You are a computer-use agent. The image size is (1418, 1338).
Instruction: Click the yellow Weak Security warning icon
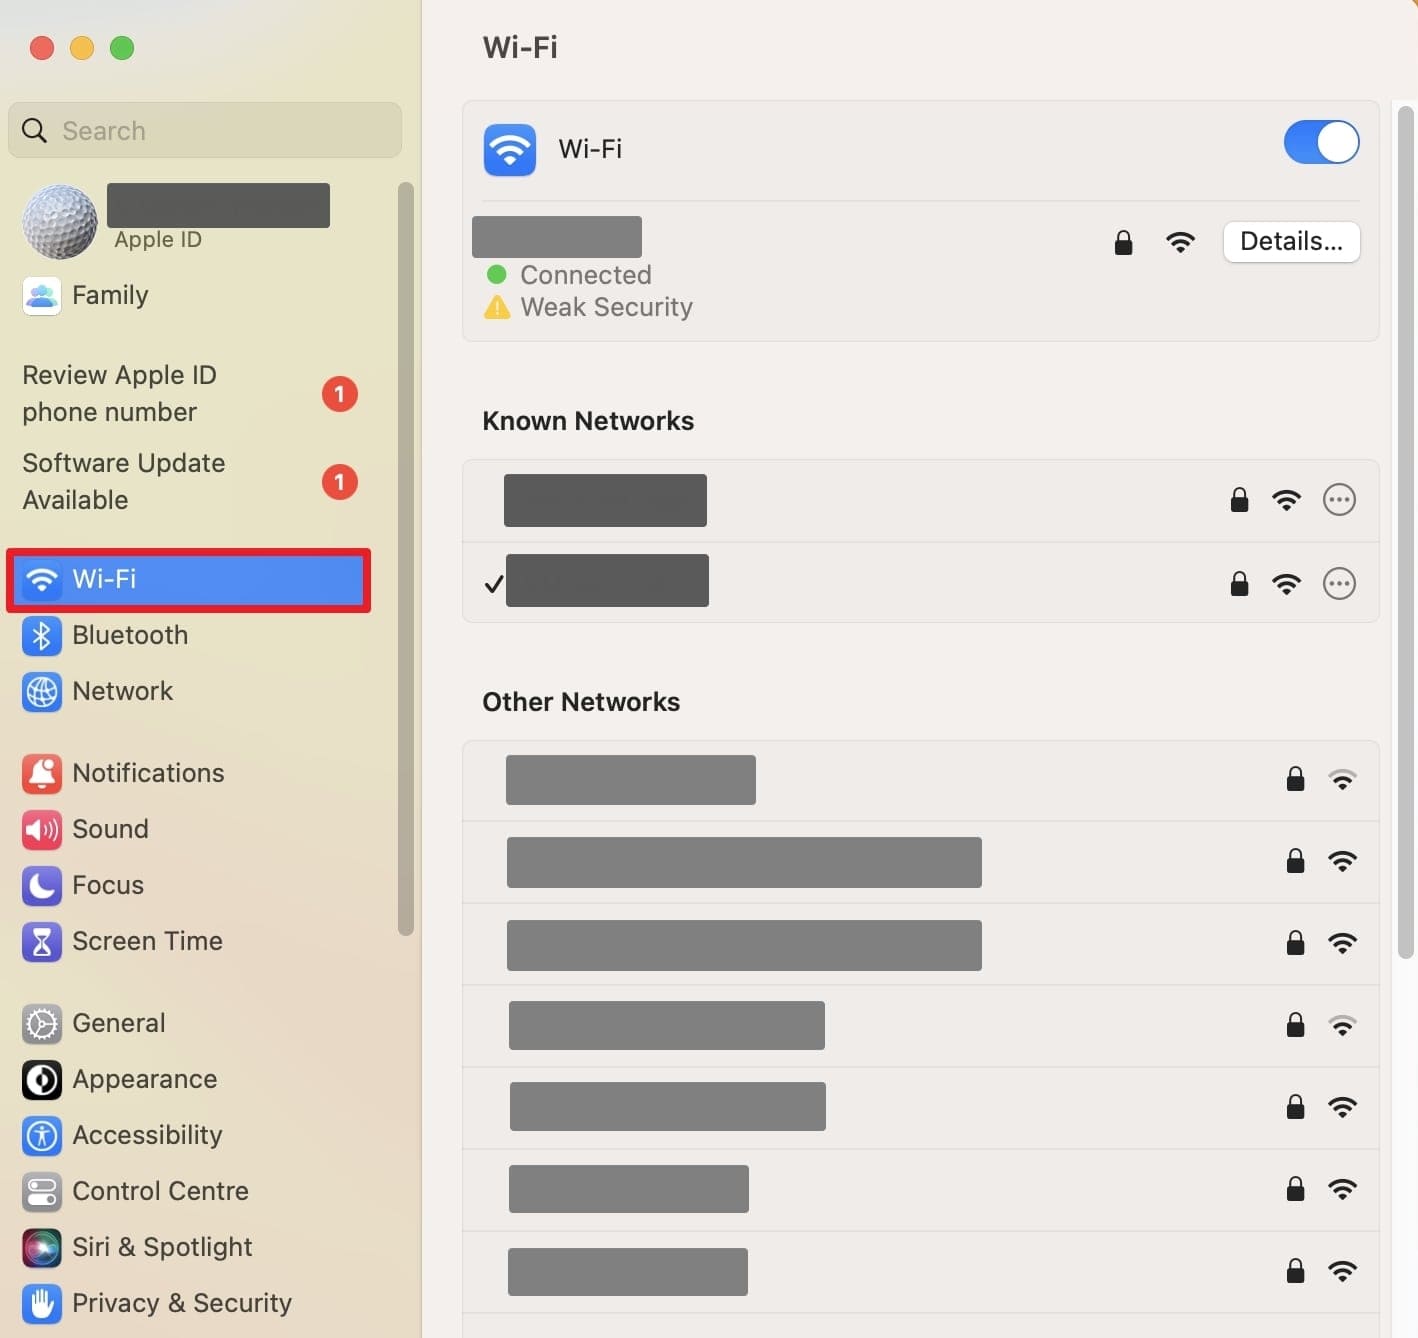click(x=497, y=307)
